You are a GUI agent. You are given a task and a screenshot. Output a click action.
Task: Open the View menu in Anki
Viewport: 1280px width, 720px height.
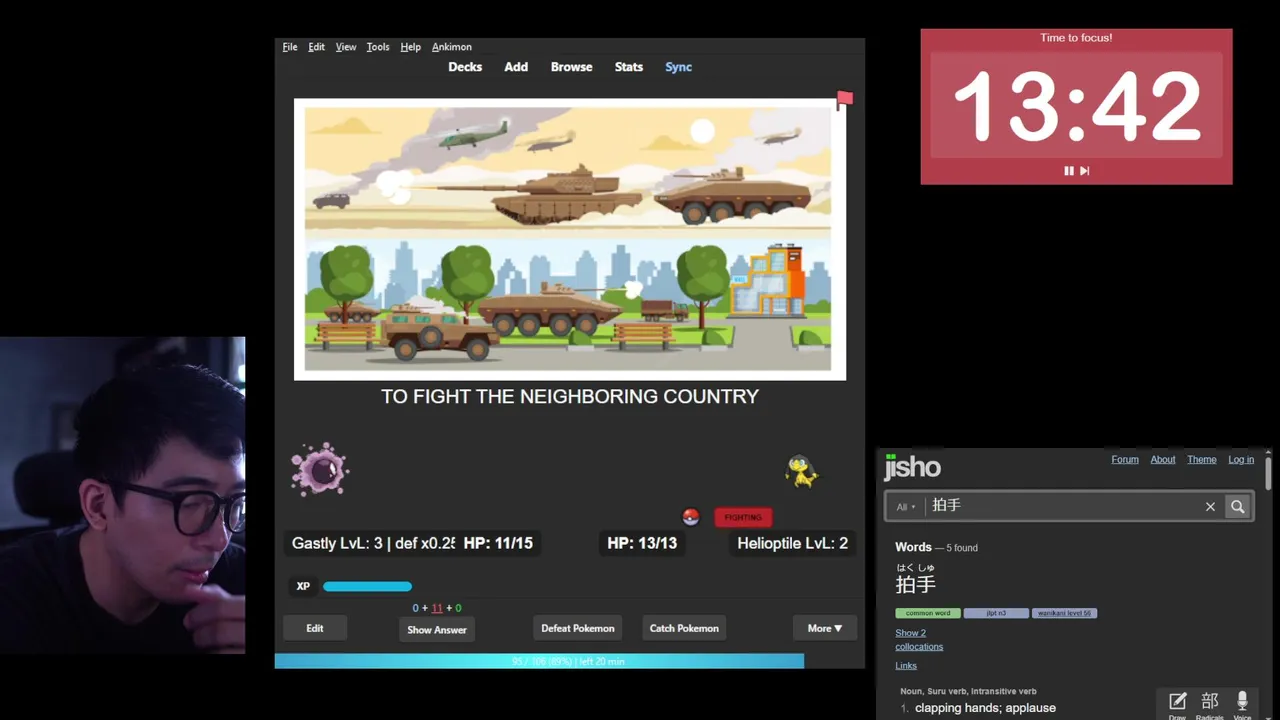point(346,47)
